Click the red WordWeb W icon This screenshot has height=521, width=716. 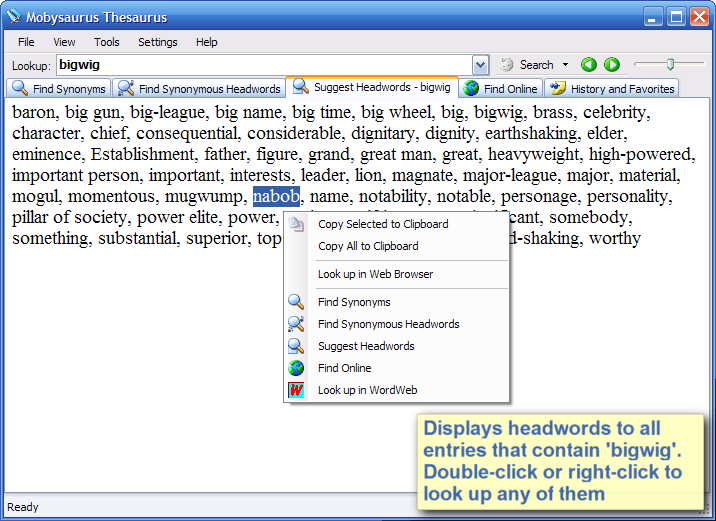(296, 390)
